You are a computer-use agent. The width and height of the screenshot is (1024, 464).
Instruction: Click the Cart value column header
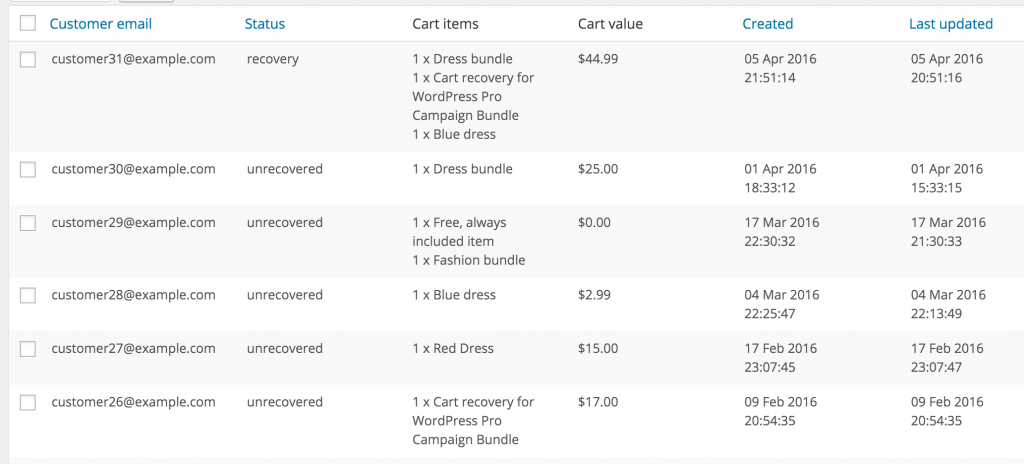(610, 24)
